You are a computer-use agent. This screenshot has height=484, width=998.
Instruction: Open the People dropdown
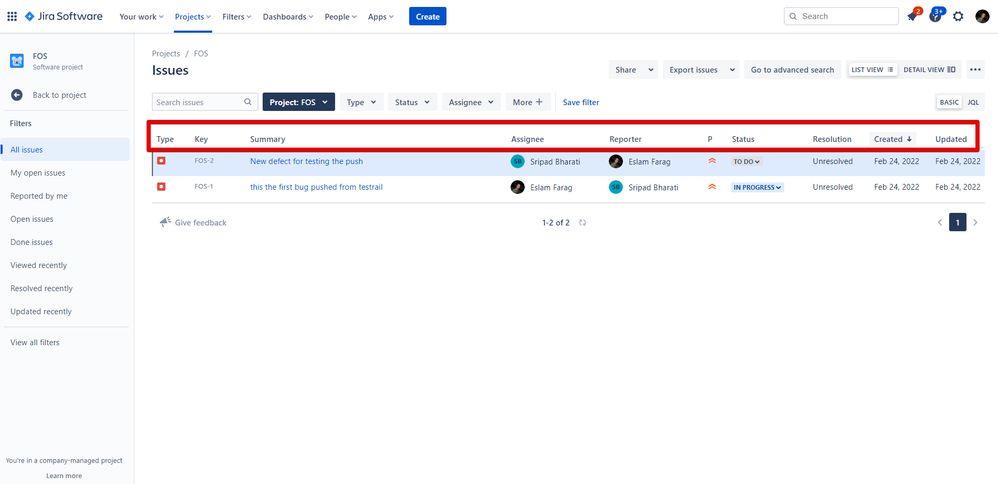pyautogui.click(x=341, y=17)
